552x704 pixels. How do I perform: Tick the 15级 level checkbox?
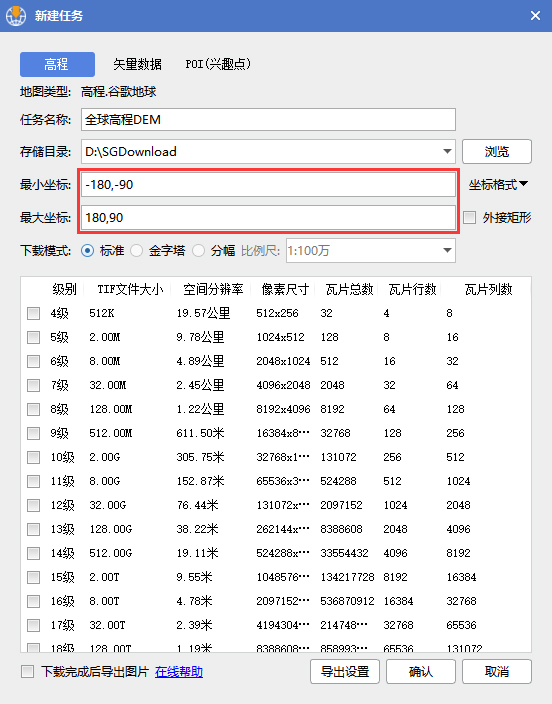[x=33, y=577]
